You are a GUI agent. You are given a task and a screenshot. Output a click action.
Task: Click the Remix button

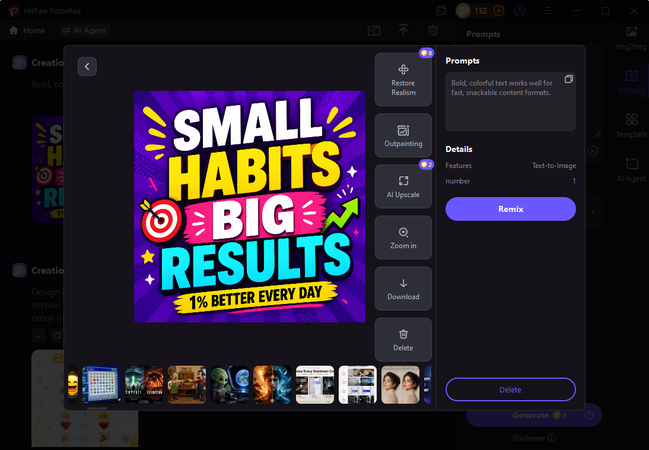click(x=510, y=209)
